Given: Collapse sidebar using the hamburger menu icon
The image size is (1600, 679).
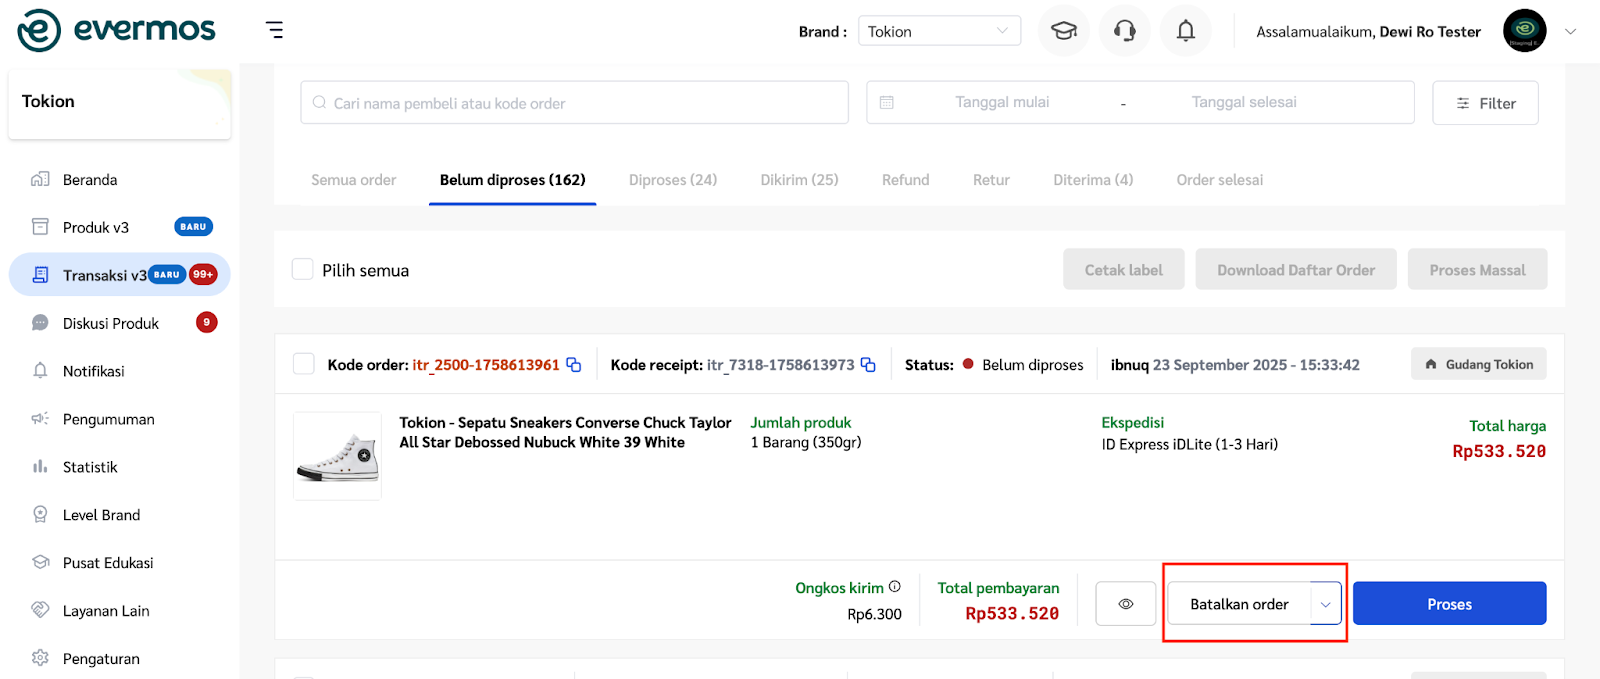Looking at the screenshot, I should pyautogui.click(x=275, y=30).
